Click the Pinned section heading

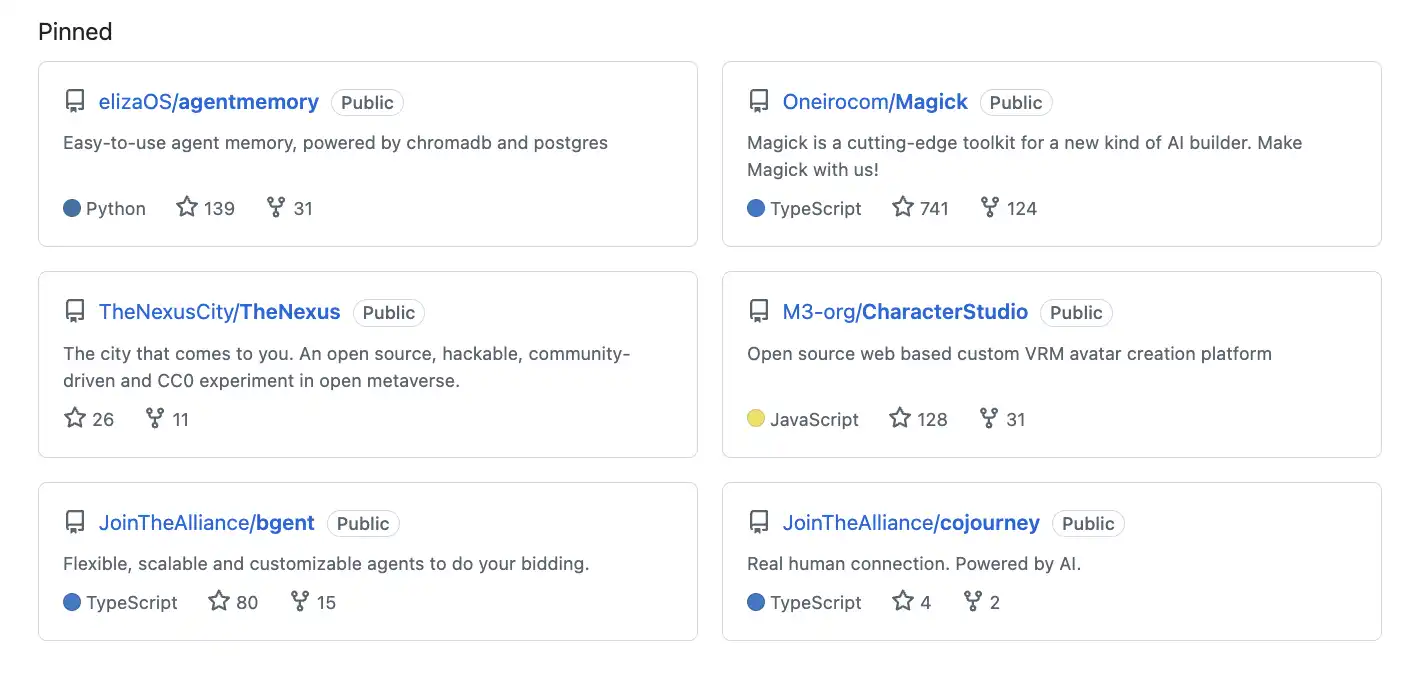point(74,31)
